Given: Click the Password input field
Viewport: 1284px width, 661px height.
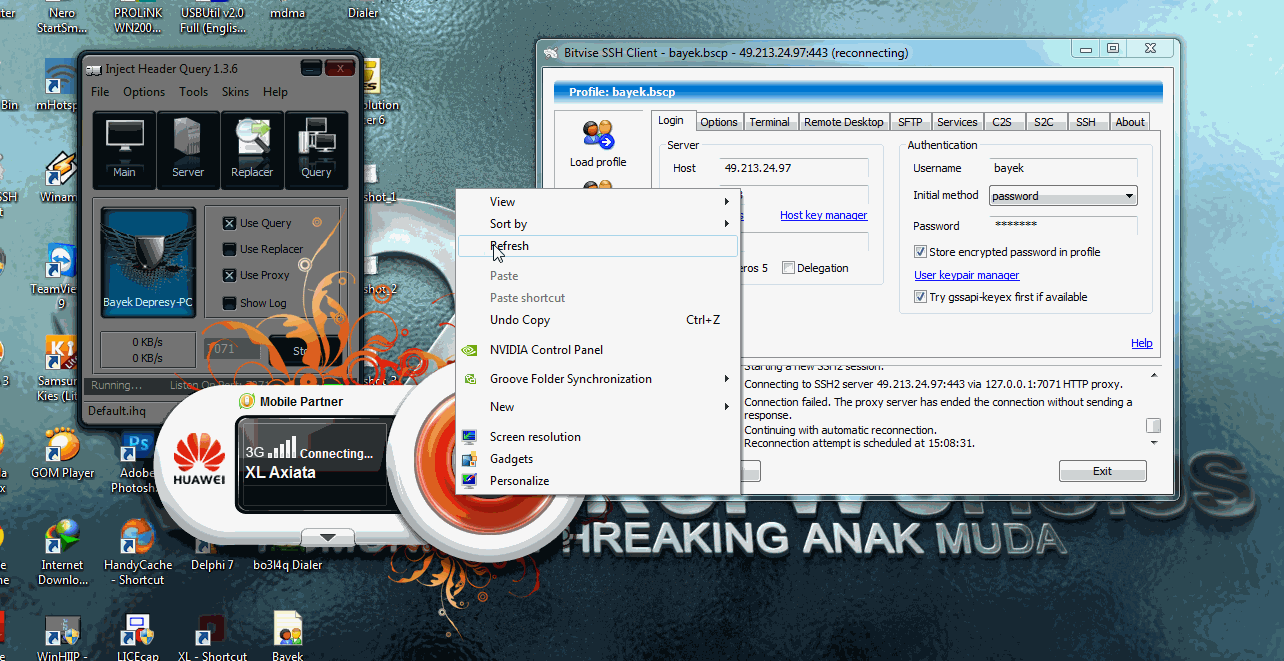Looking at the screenshot, I should click(x=1064, y=225).
